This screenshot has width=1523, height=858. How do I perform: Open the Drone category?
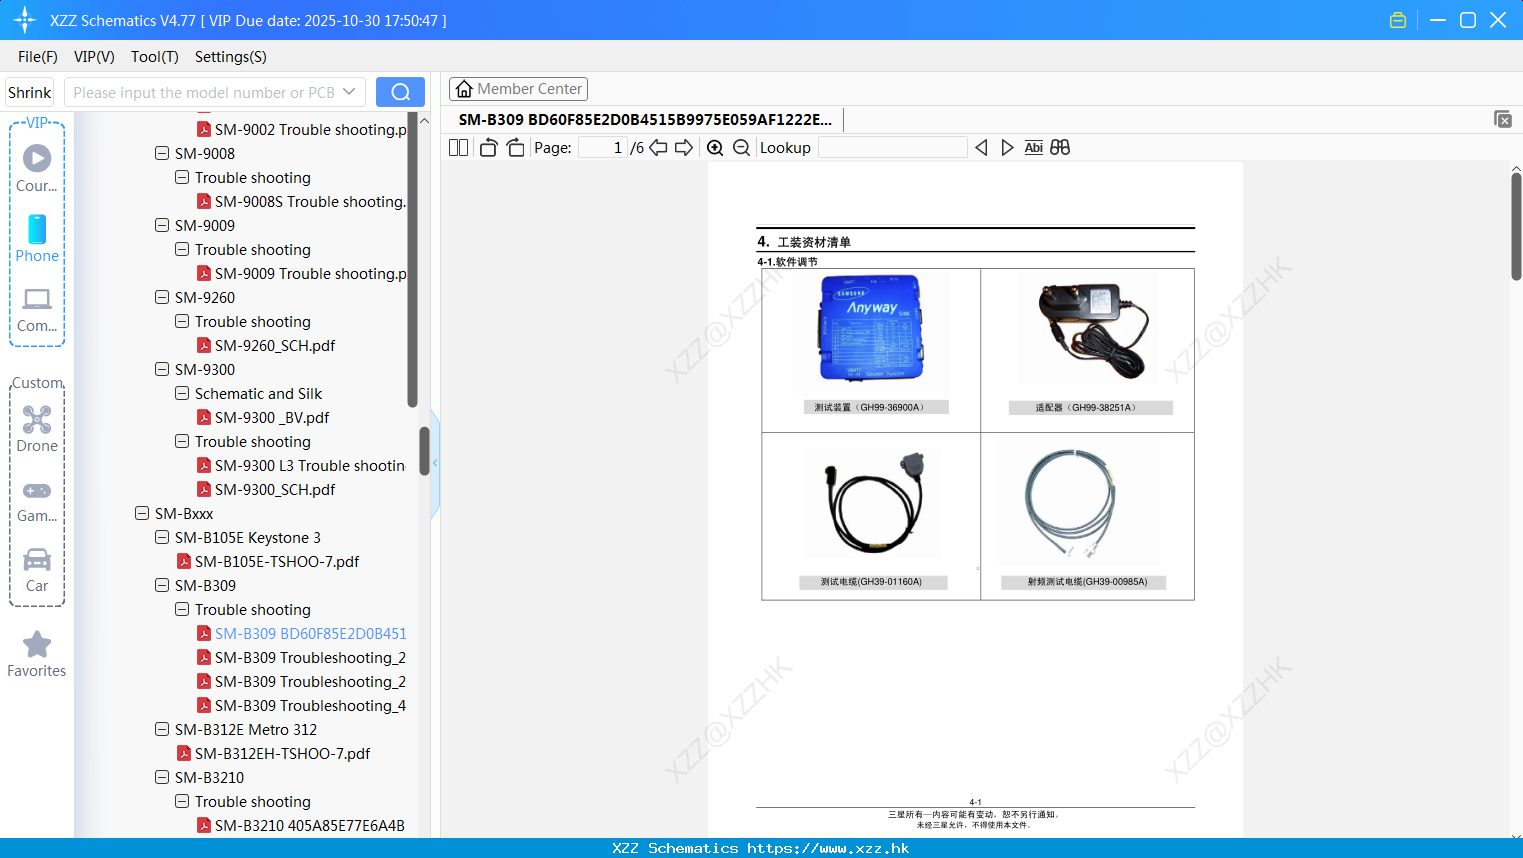coord(37,428)
